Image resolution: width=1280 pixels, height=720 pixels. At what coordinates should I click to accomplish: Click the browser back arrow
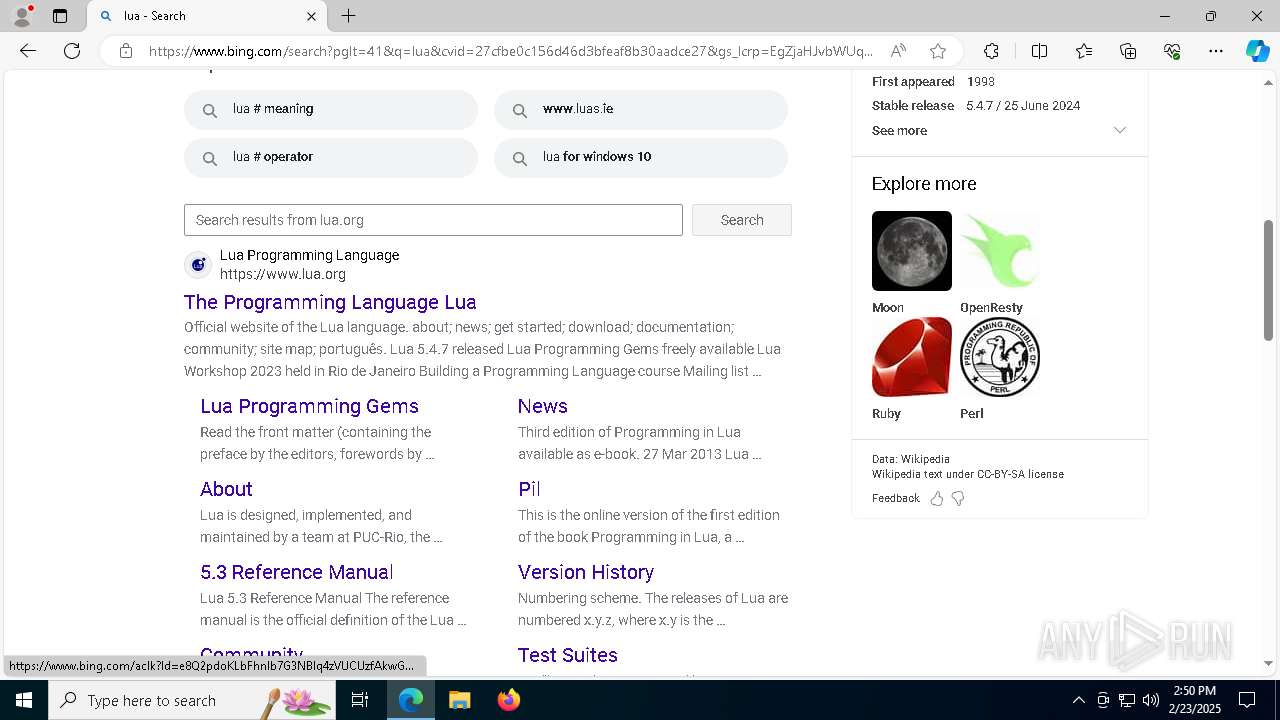28,51
